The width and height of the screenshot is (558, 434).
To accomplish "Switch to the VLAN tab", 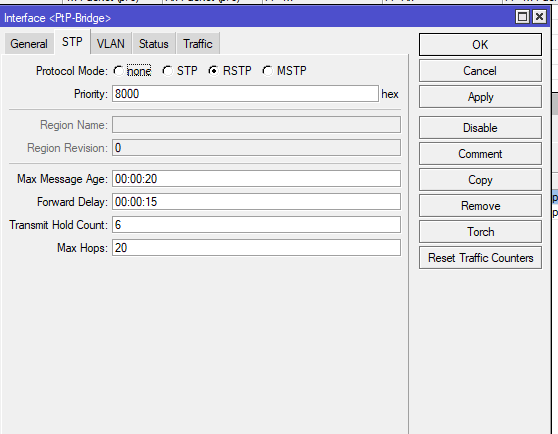I will pos(111,44).
